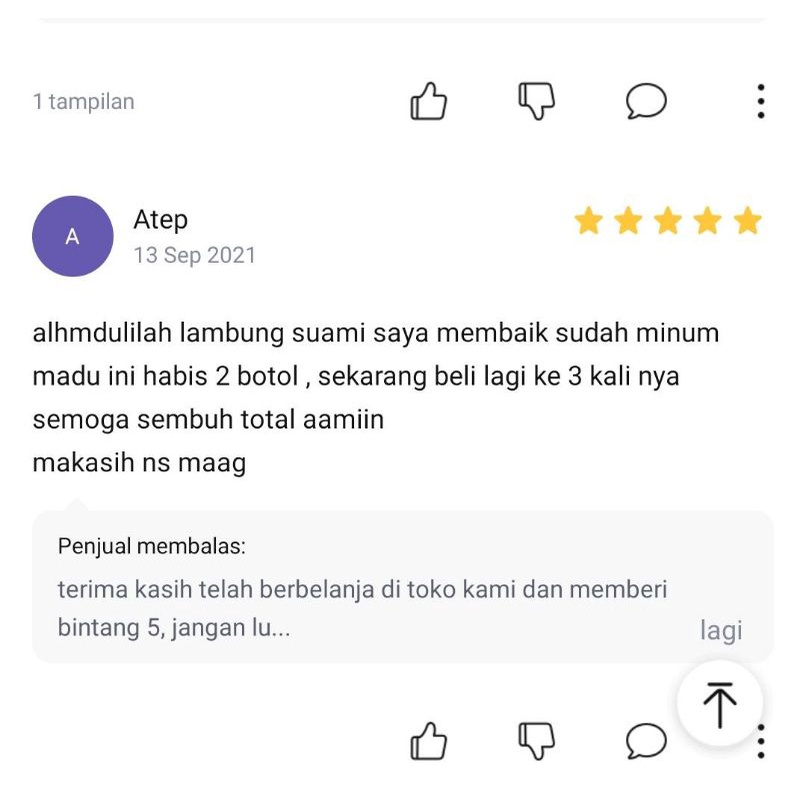The image size is (800, 800).
Task: Jump to top with arrow button
Action: coord(720,704)
